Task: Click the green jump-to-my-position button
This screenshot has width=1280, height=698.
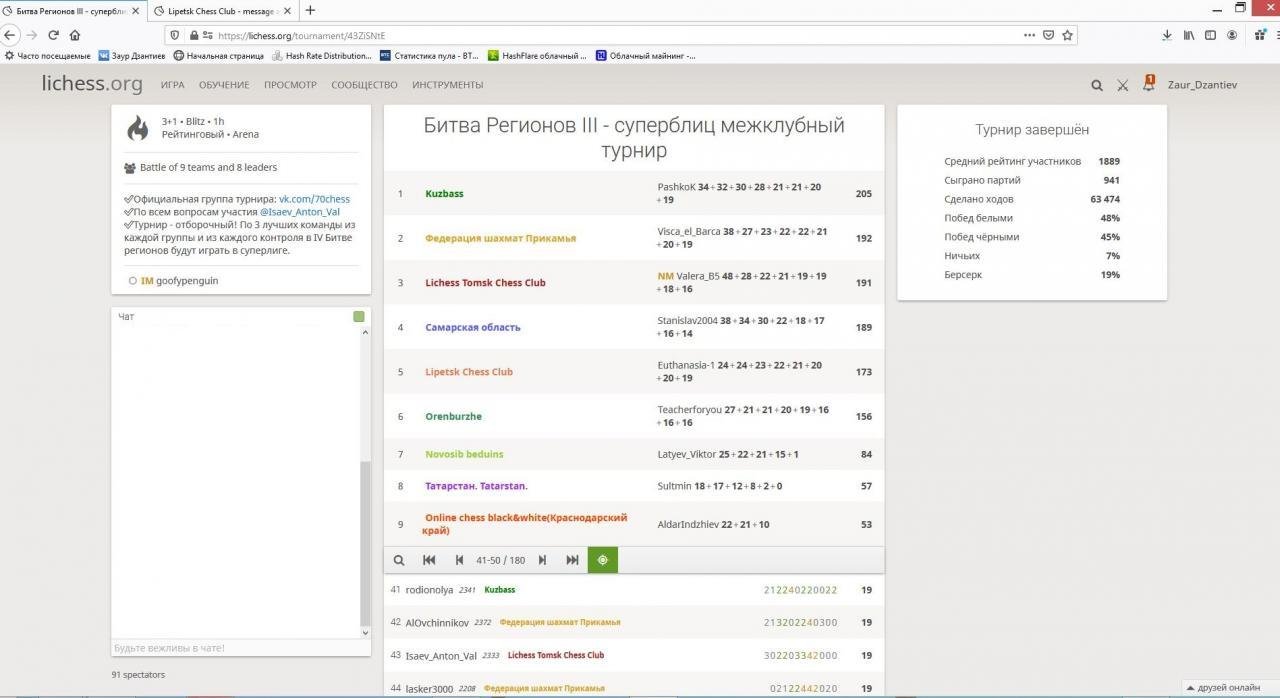Action: 603,560
